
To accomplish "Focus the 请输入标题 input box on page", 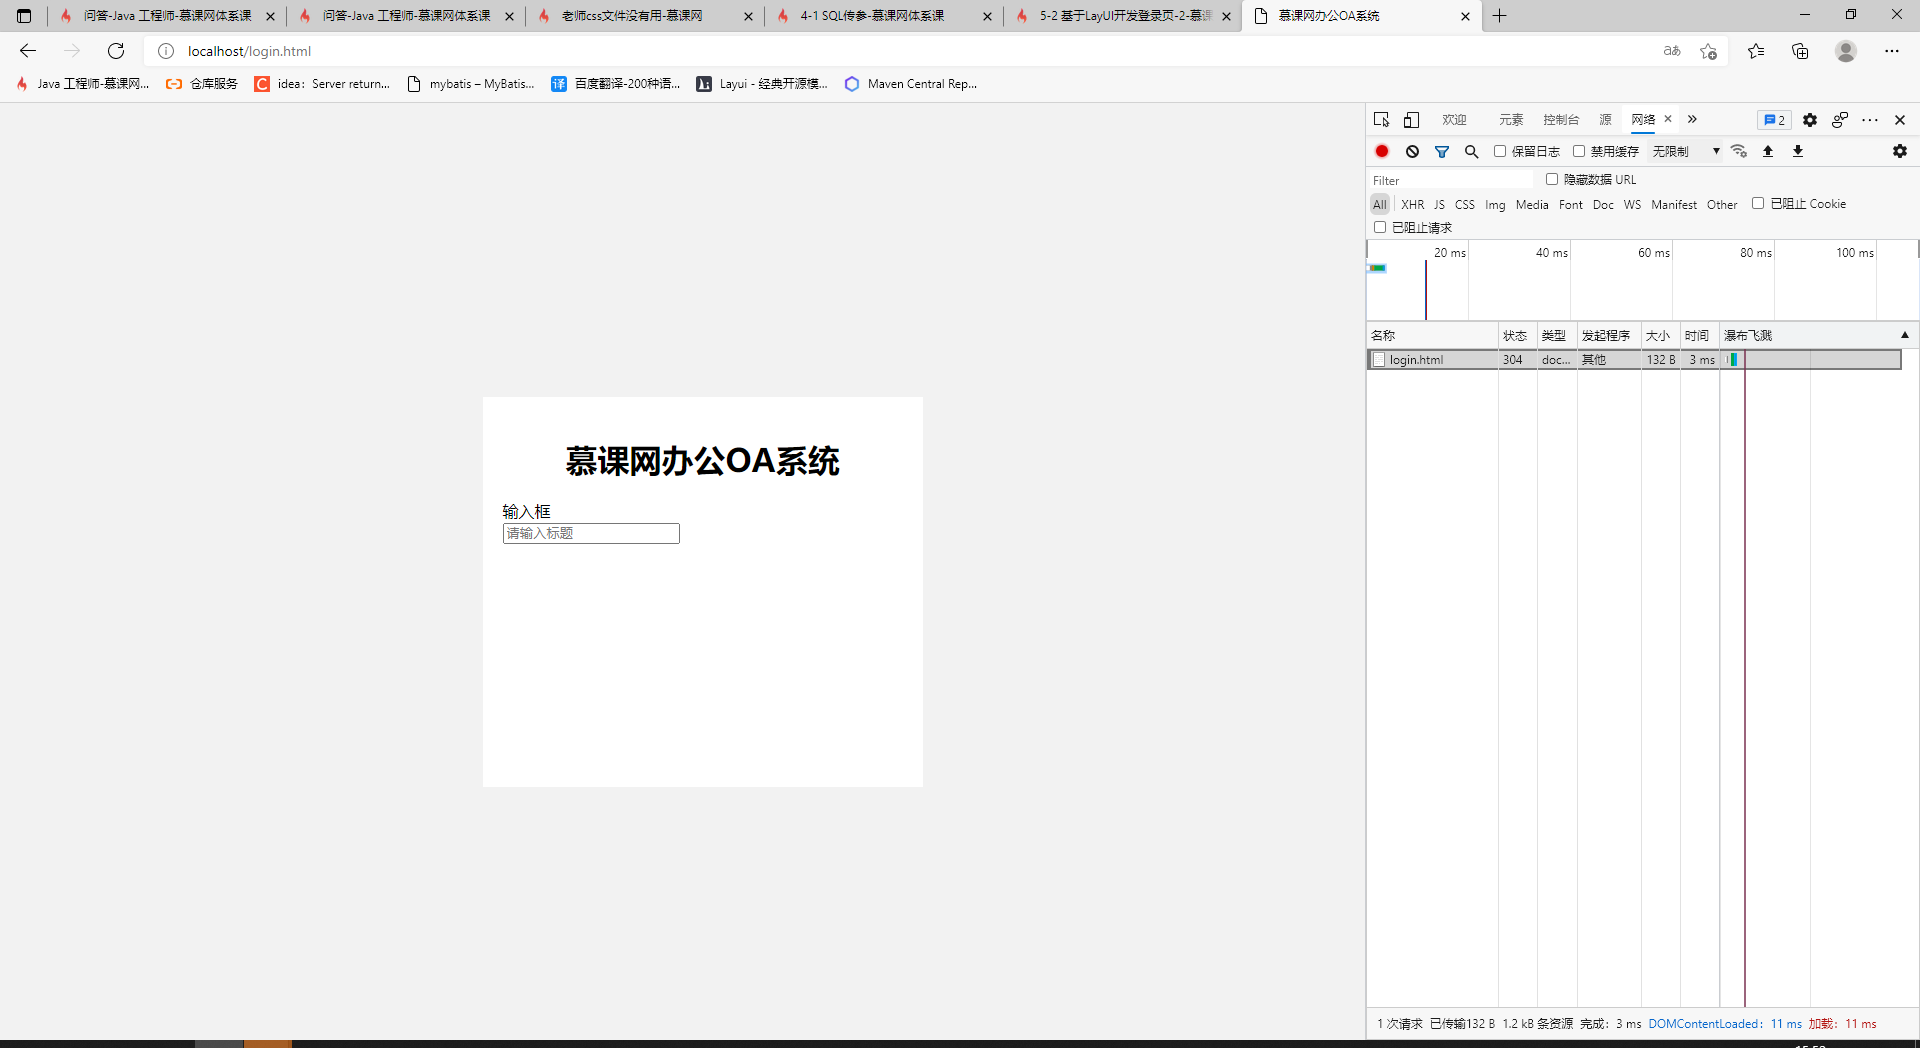I will coord(591,534).
